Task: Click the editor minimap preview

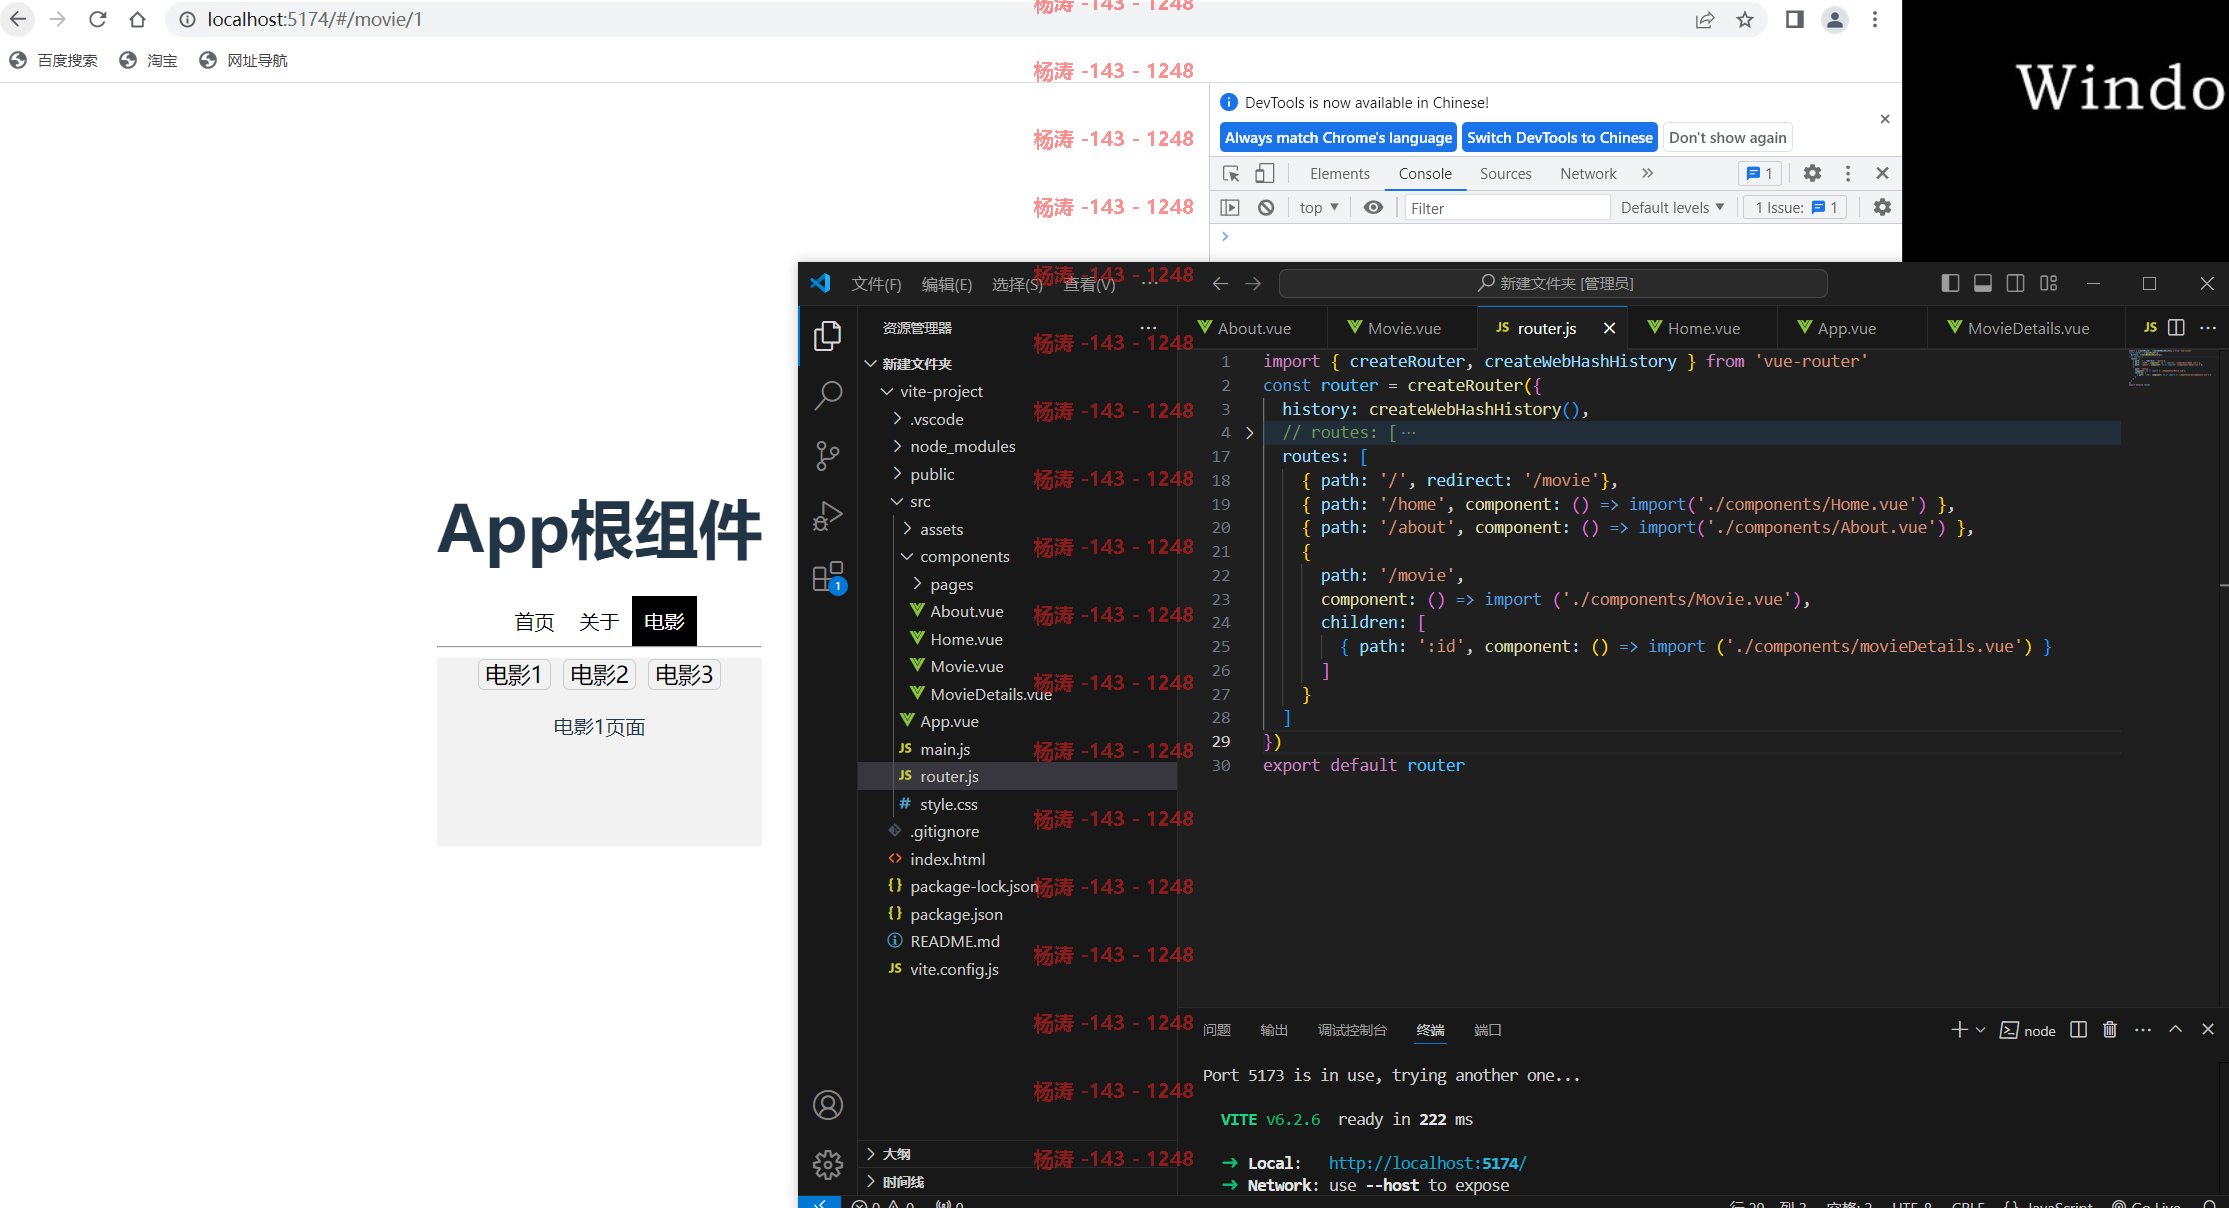Action: (x=2172, y=368)
